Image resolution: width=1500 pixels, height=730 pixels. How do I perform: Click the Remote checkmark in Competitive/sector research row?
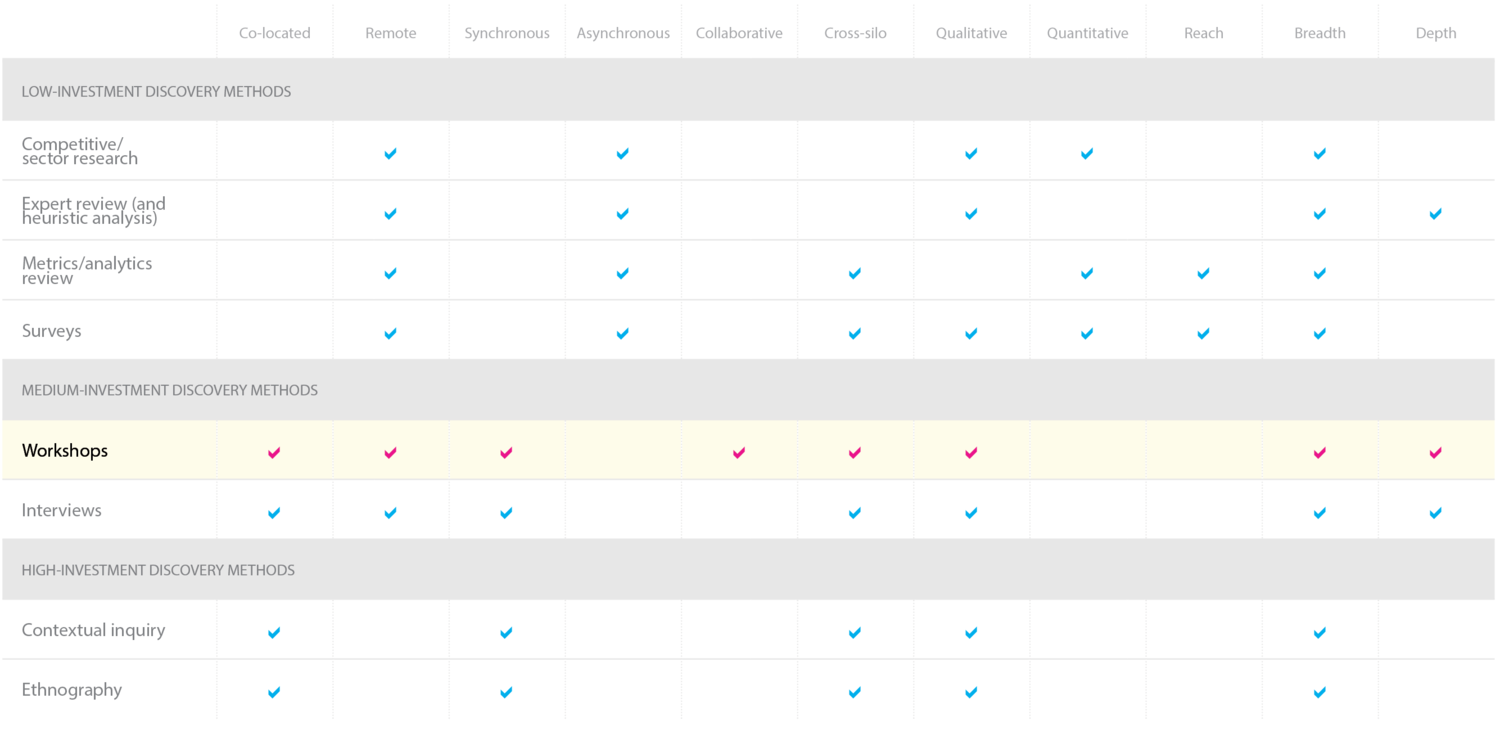pos(390,153)
